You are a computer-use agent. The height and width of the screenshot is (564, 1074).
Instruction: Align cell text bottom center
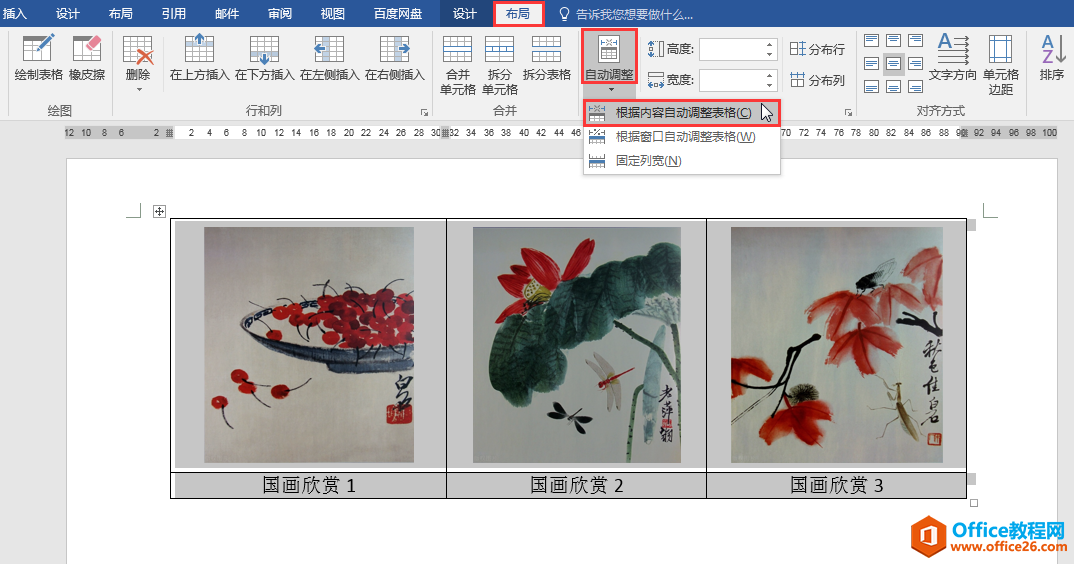tap(893, 86)
